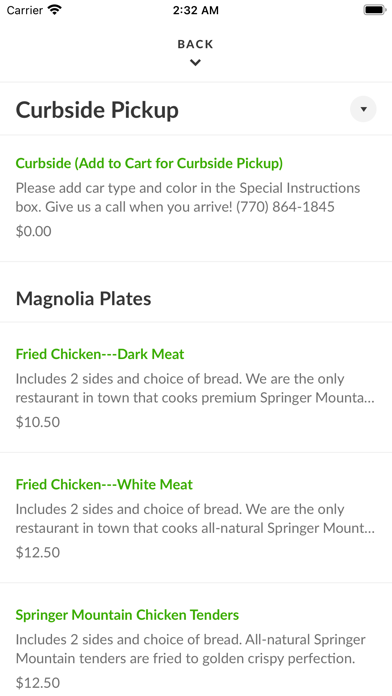392x696 pixels.
Task: Select the Curbside Pickup heading
Action: (x=97, y=110)
